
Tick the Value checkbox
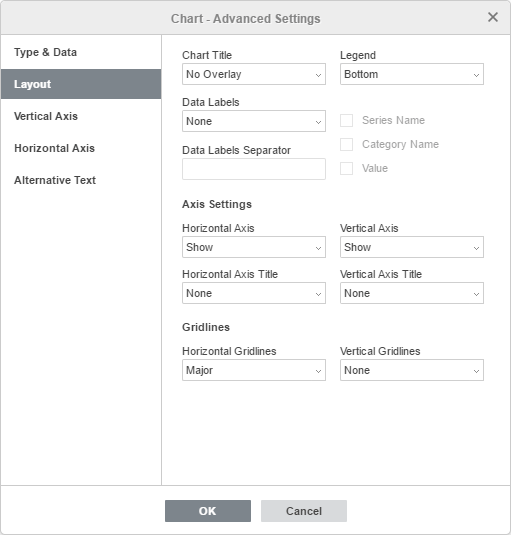[346, 168]
